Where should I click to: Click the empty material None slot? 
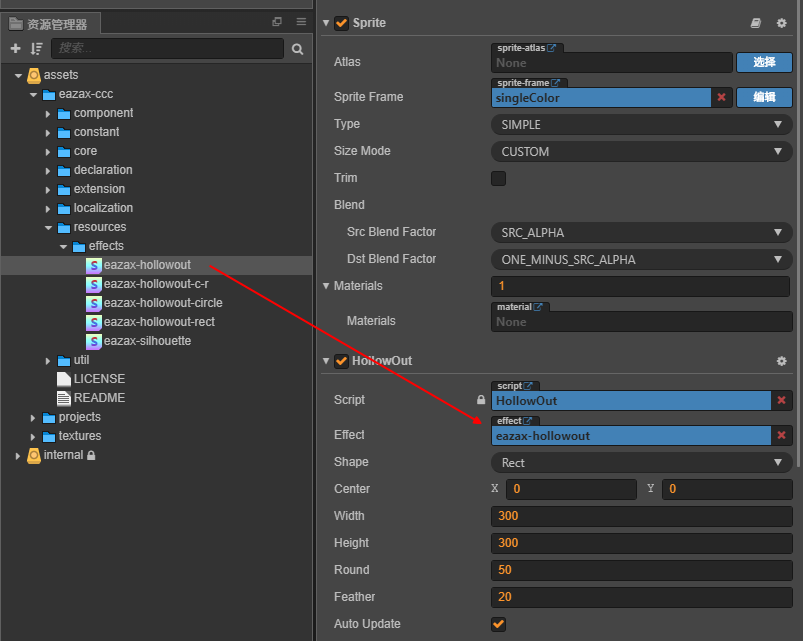642,322
